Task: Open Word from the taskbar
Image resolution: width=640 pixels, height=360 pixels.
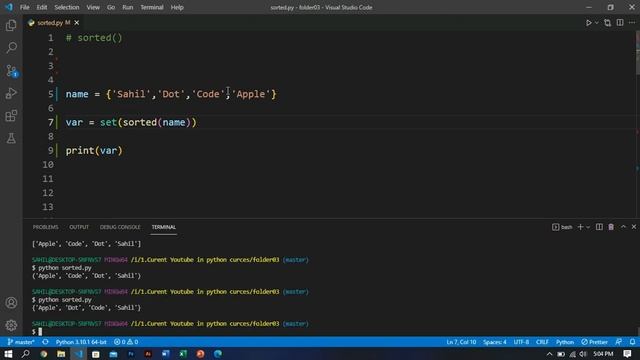Action: 165,354
